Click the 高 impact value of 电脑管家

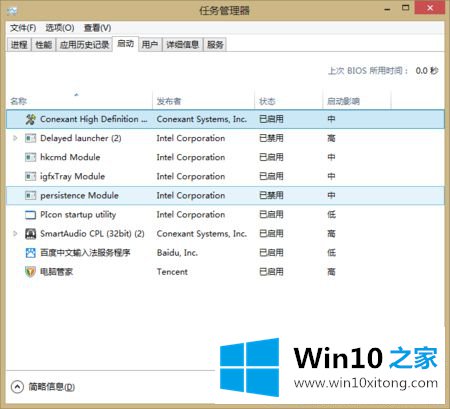coord(331,272)
